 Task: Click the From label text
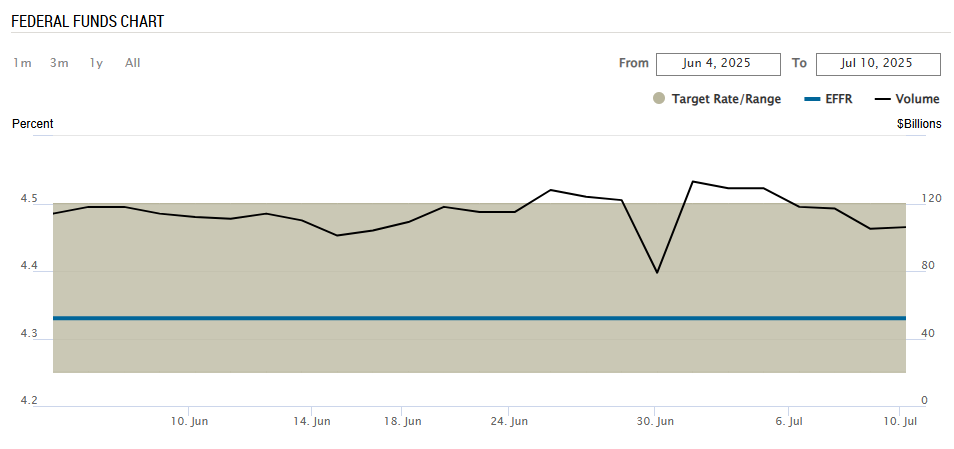[x=634, y=63]
